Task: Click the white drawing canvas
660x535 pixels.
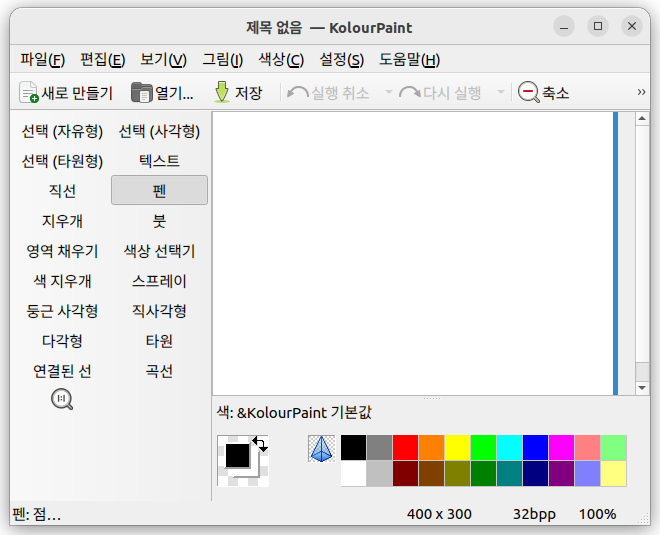Action: pos(412,253)
